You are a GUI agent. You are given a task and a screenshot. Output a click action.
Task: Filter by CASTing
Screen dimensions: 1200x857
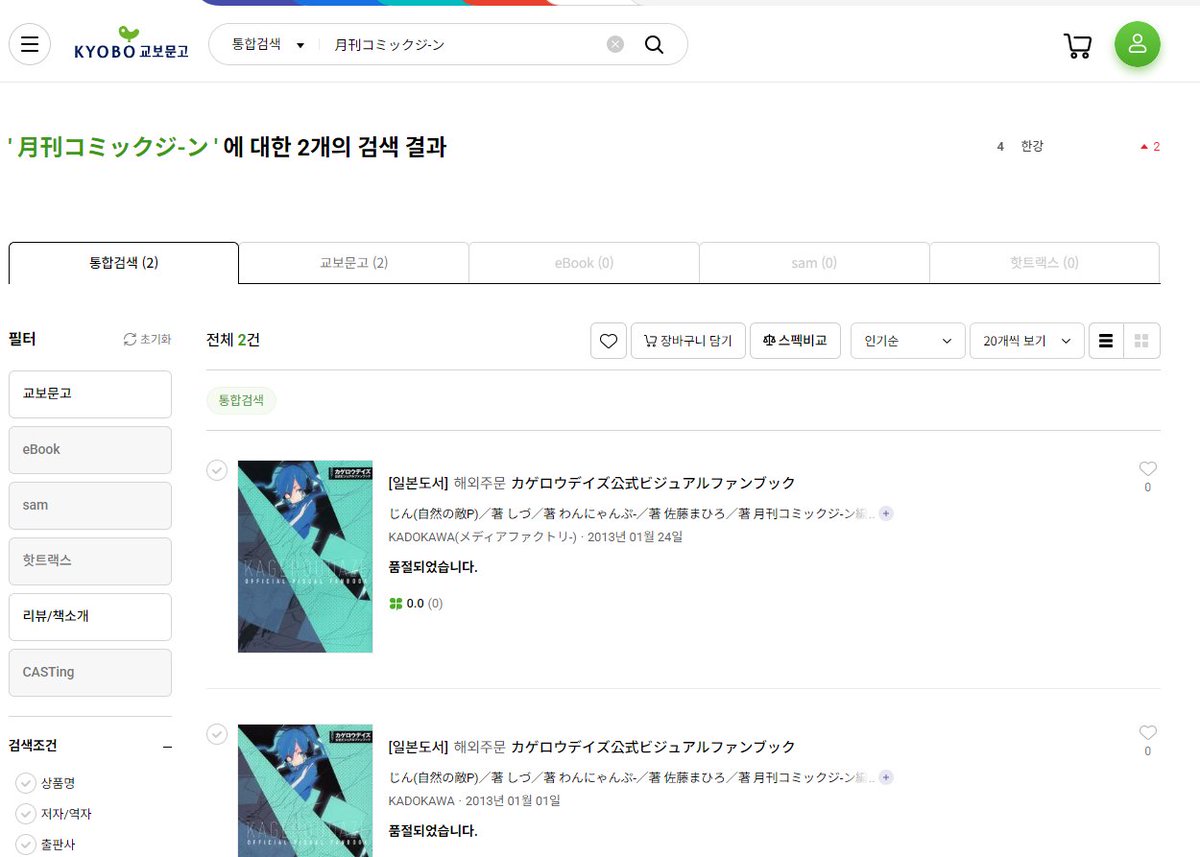[x=90, y=673]
